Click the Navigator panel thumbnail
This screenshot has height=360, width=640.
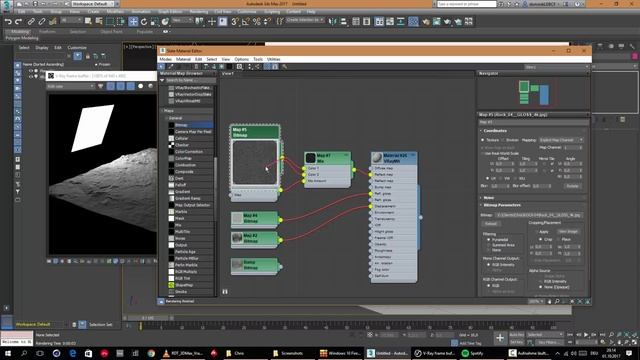(x=533, y=93)
